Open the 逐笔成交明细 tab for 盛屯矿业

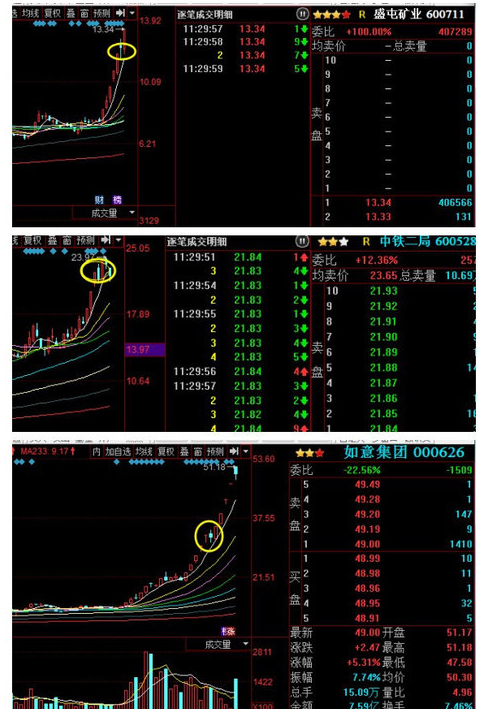coord(205,14)
